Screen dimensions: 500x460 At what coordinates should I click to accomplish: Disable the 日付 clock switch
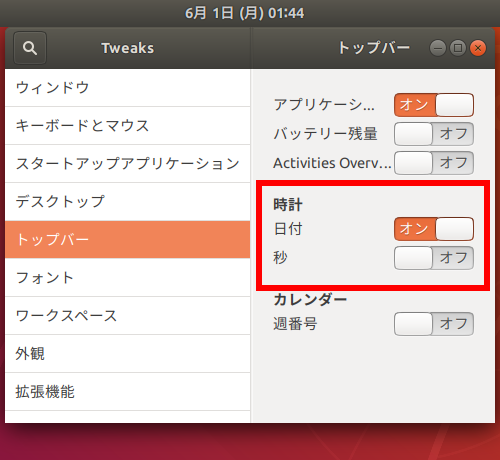click(434, 229)
